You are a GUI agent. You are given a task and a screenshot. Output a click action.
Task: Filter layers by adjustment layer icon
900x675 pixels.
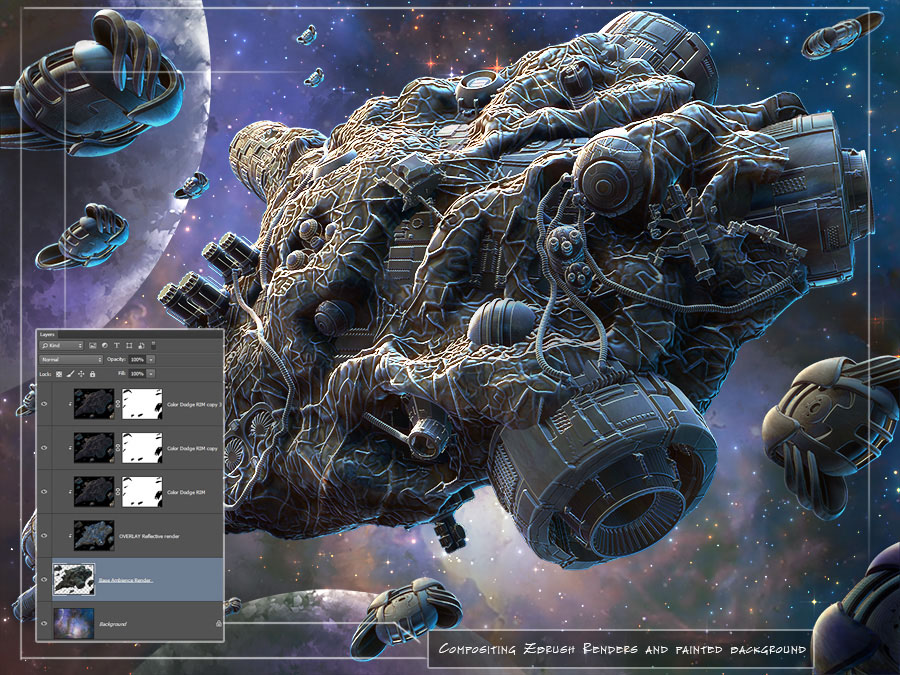(x=104, y=346)
